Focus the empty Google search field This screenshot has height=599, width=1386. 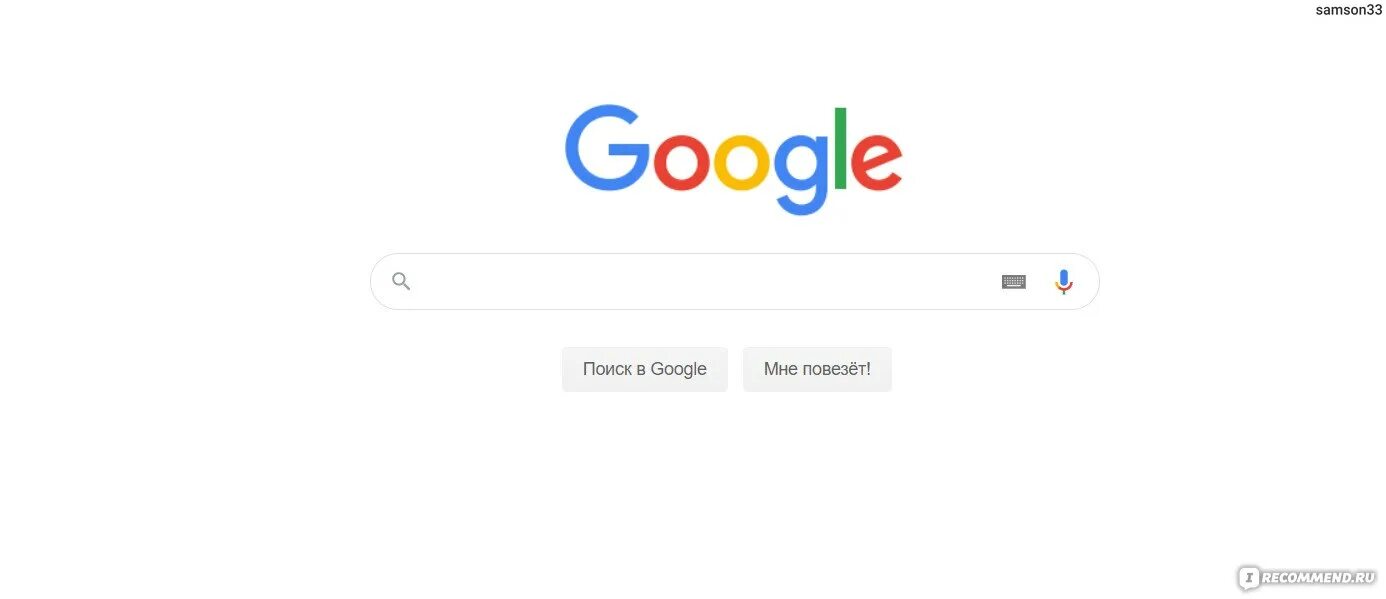pos(735,281)
